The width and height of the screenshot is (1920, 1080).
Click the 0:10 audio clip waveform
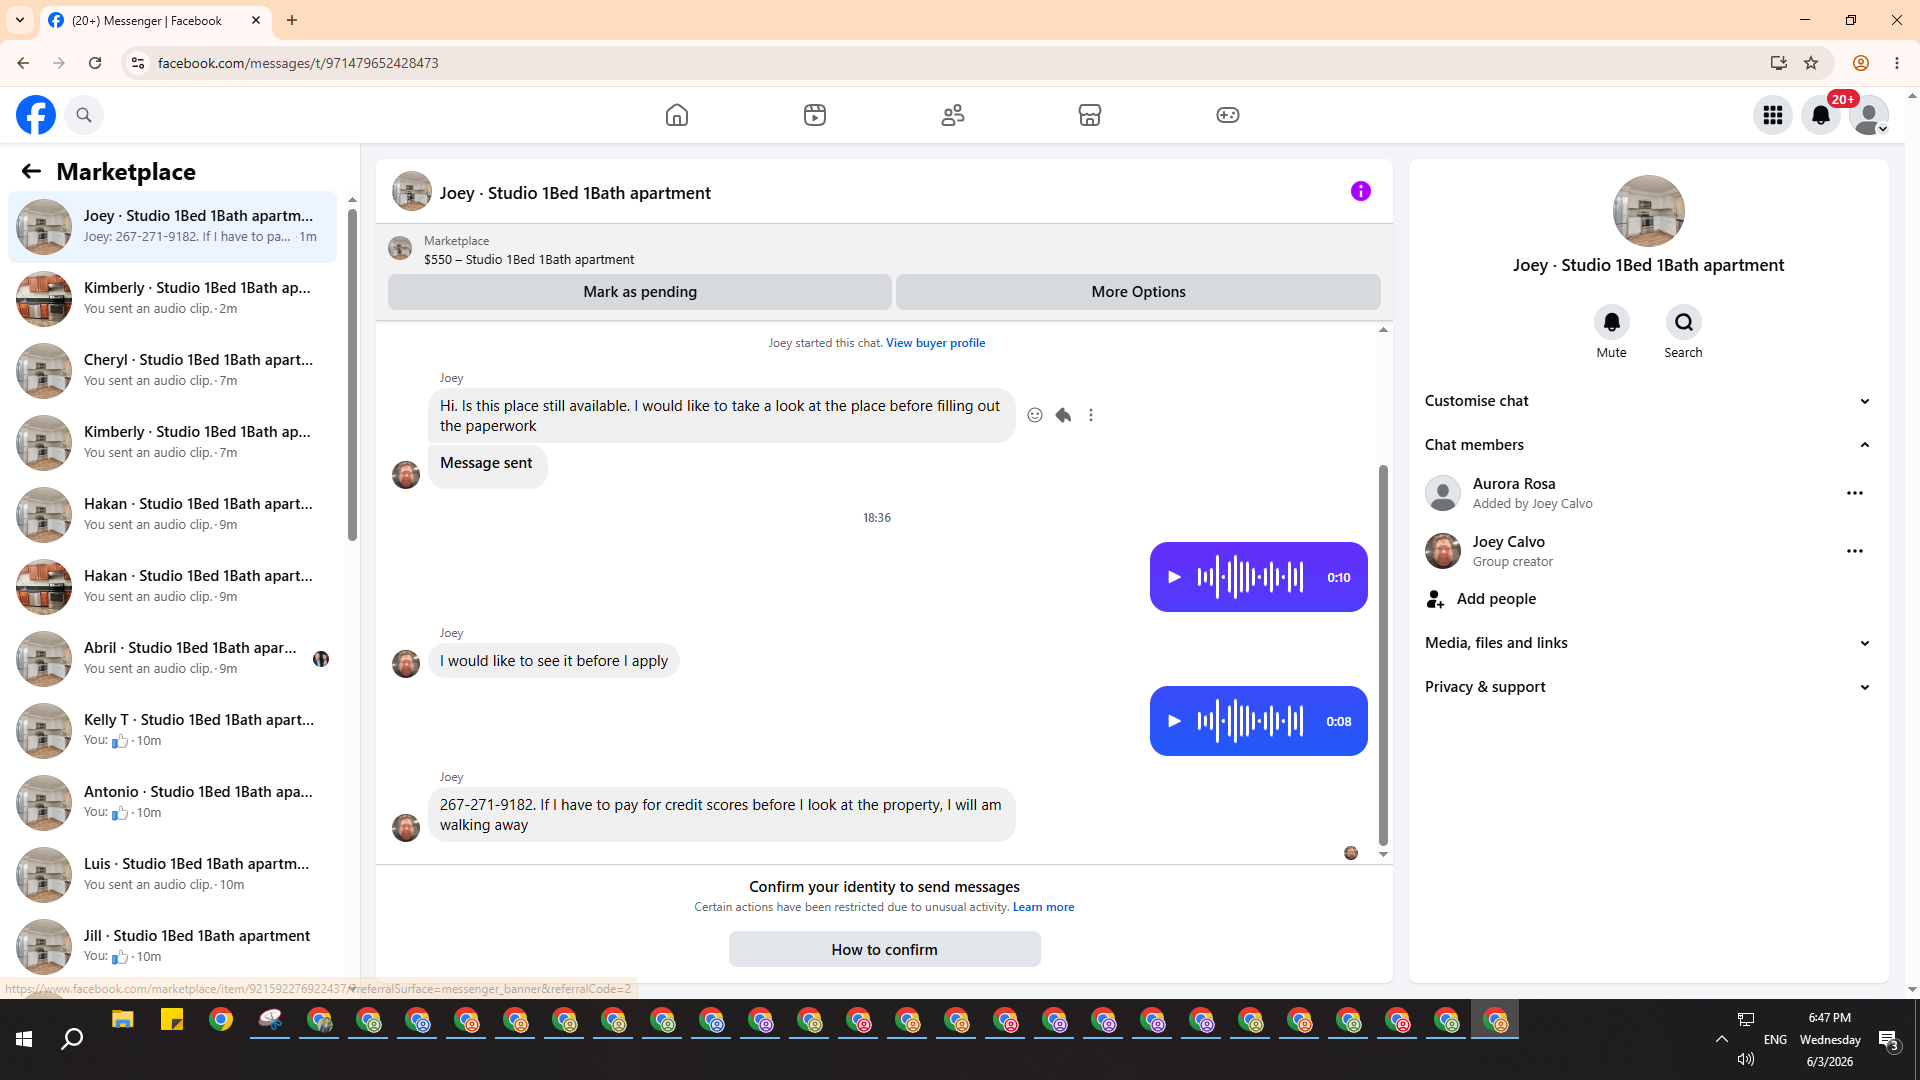tap(1250, 577)
